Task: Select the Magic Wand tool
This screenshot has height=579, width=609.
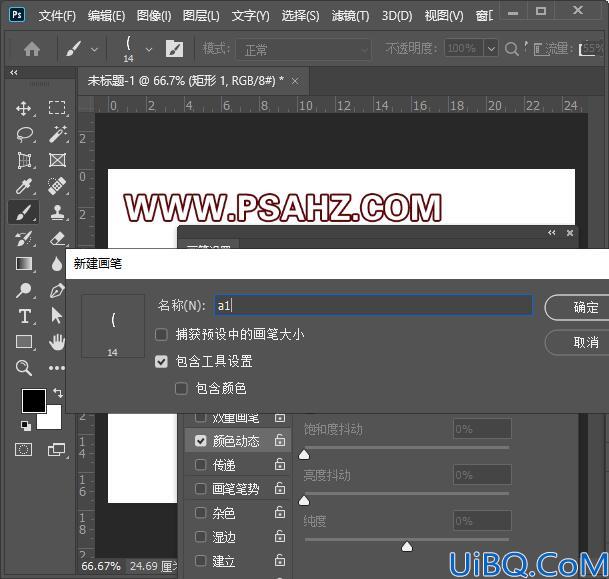Action: (57, 134)
